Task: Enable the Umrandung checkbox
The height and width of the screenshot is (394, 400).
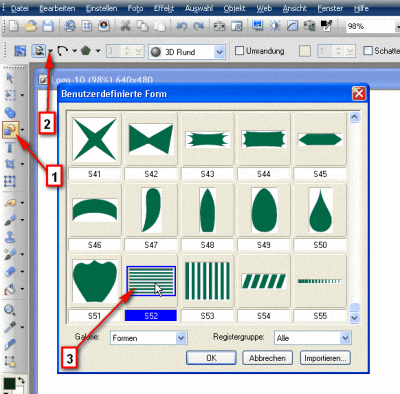Action: tap(239, 51)
